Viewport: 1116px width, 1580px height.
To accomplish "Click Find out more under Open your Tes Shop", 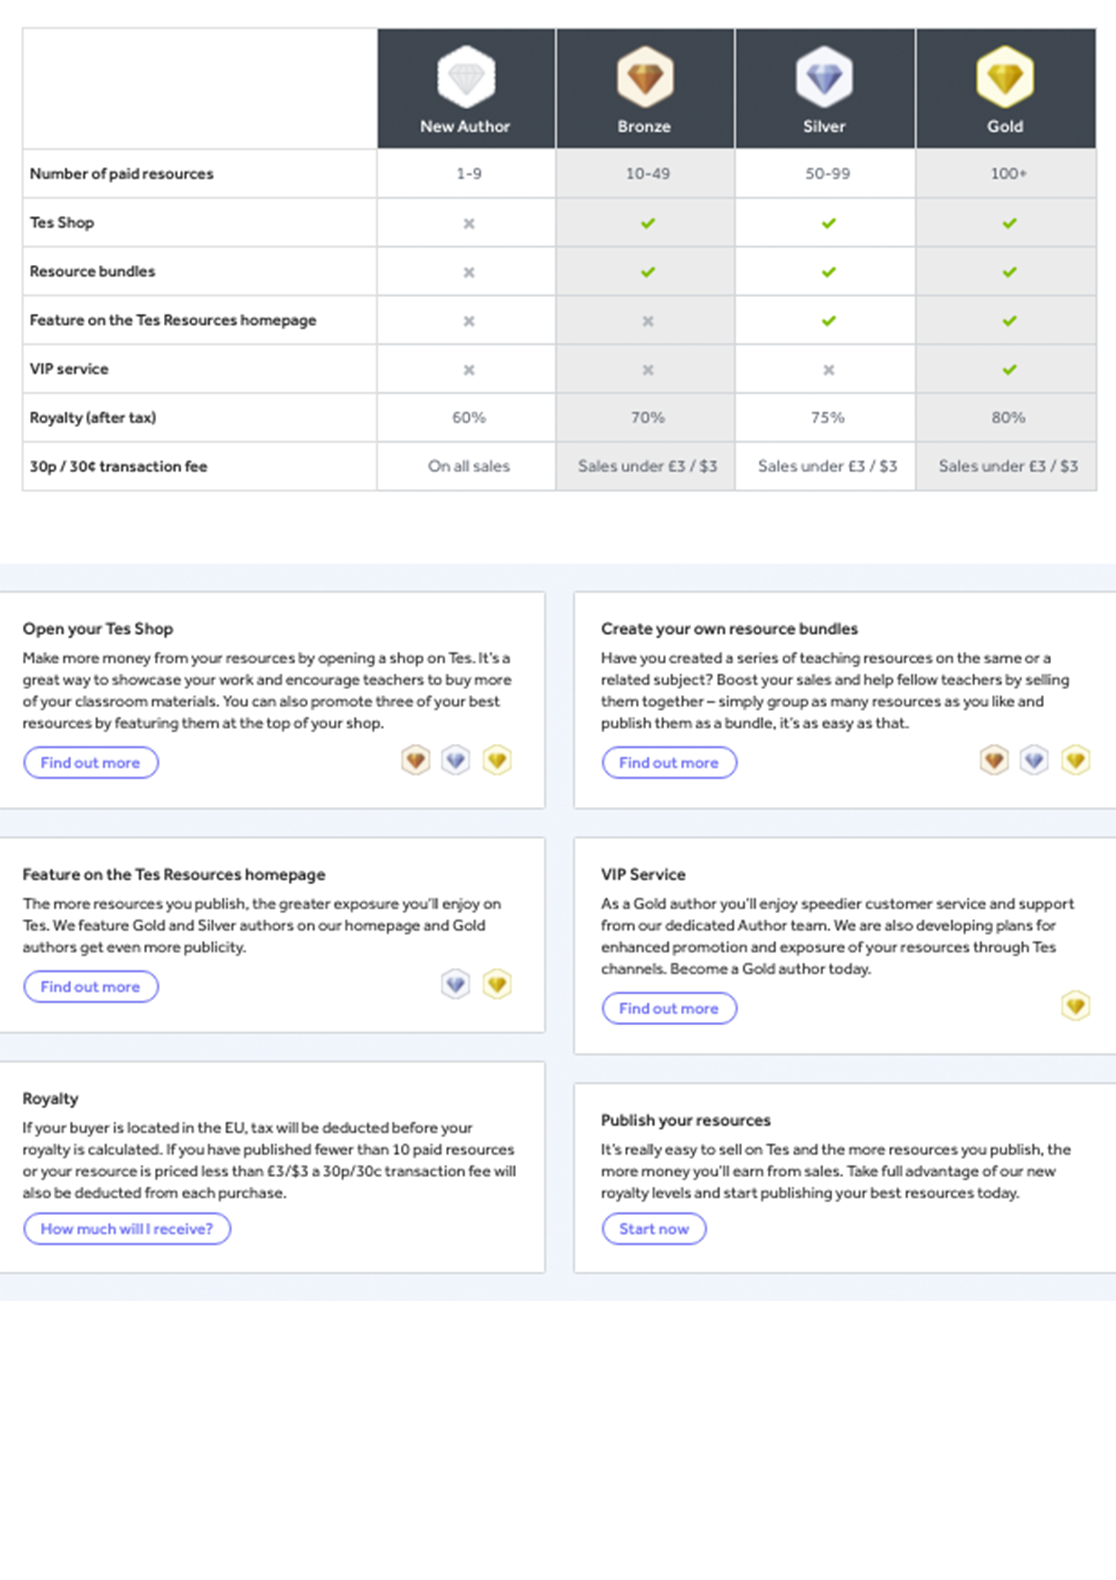I will 91,763.
